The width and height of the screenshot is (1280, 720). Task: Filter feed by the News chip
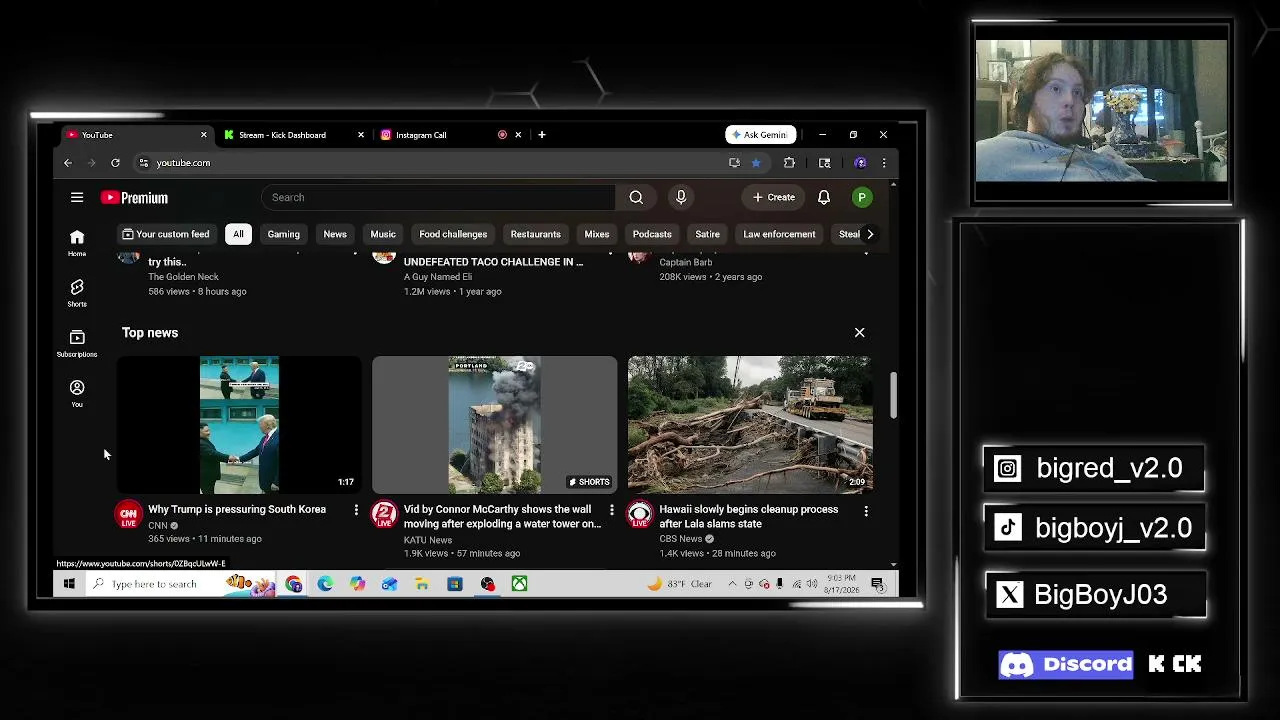pyautogui.click(x=335, y=234)
